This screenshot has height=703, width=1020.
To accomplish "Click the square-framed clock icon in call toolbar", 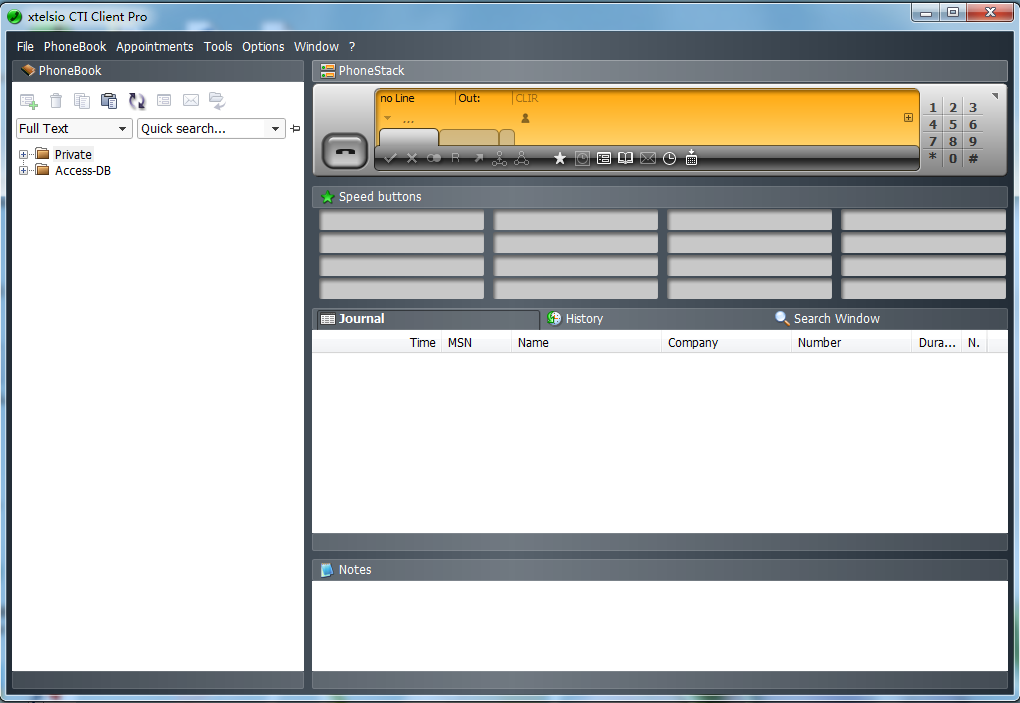I will click(582, 159).
